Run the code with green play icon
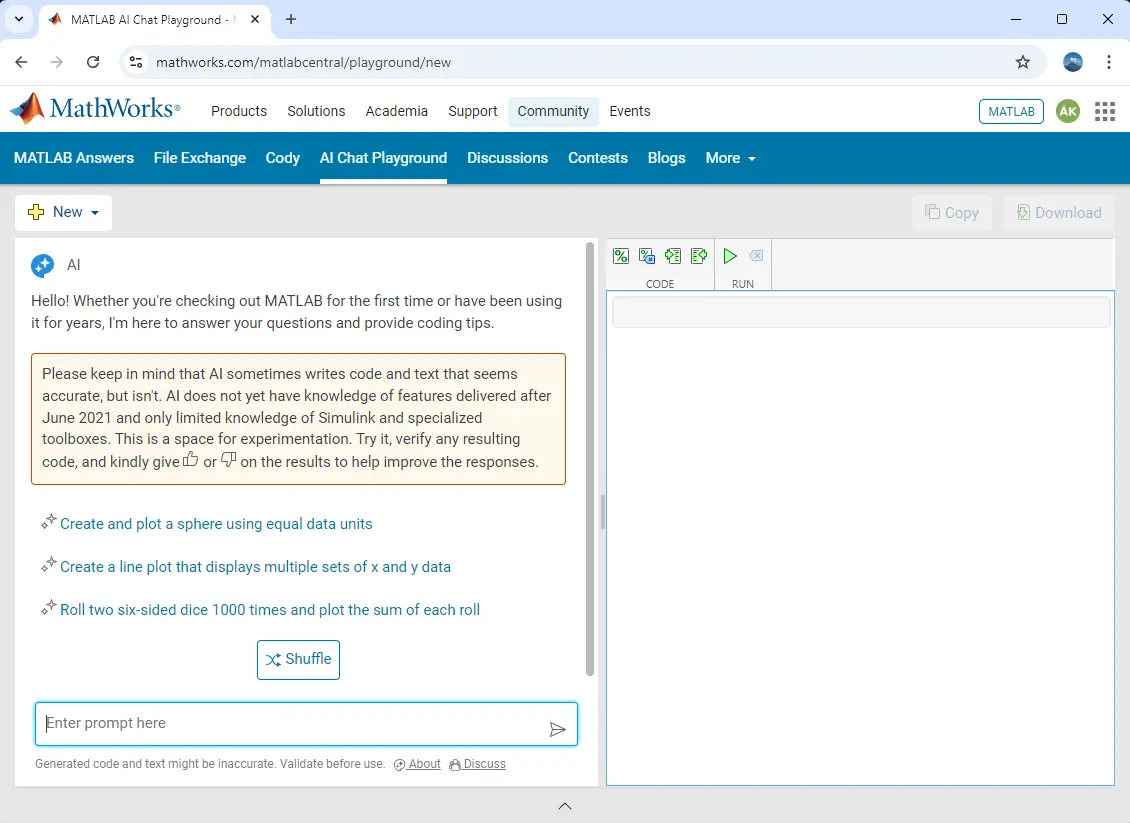This screenshot has width=1130, height=823. tap(729, 256)
